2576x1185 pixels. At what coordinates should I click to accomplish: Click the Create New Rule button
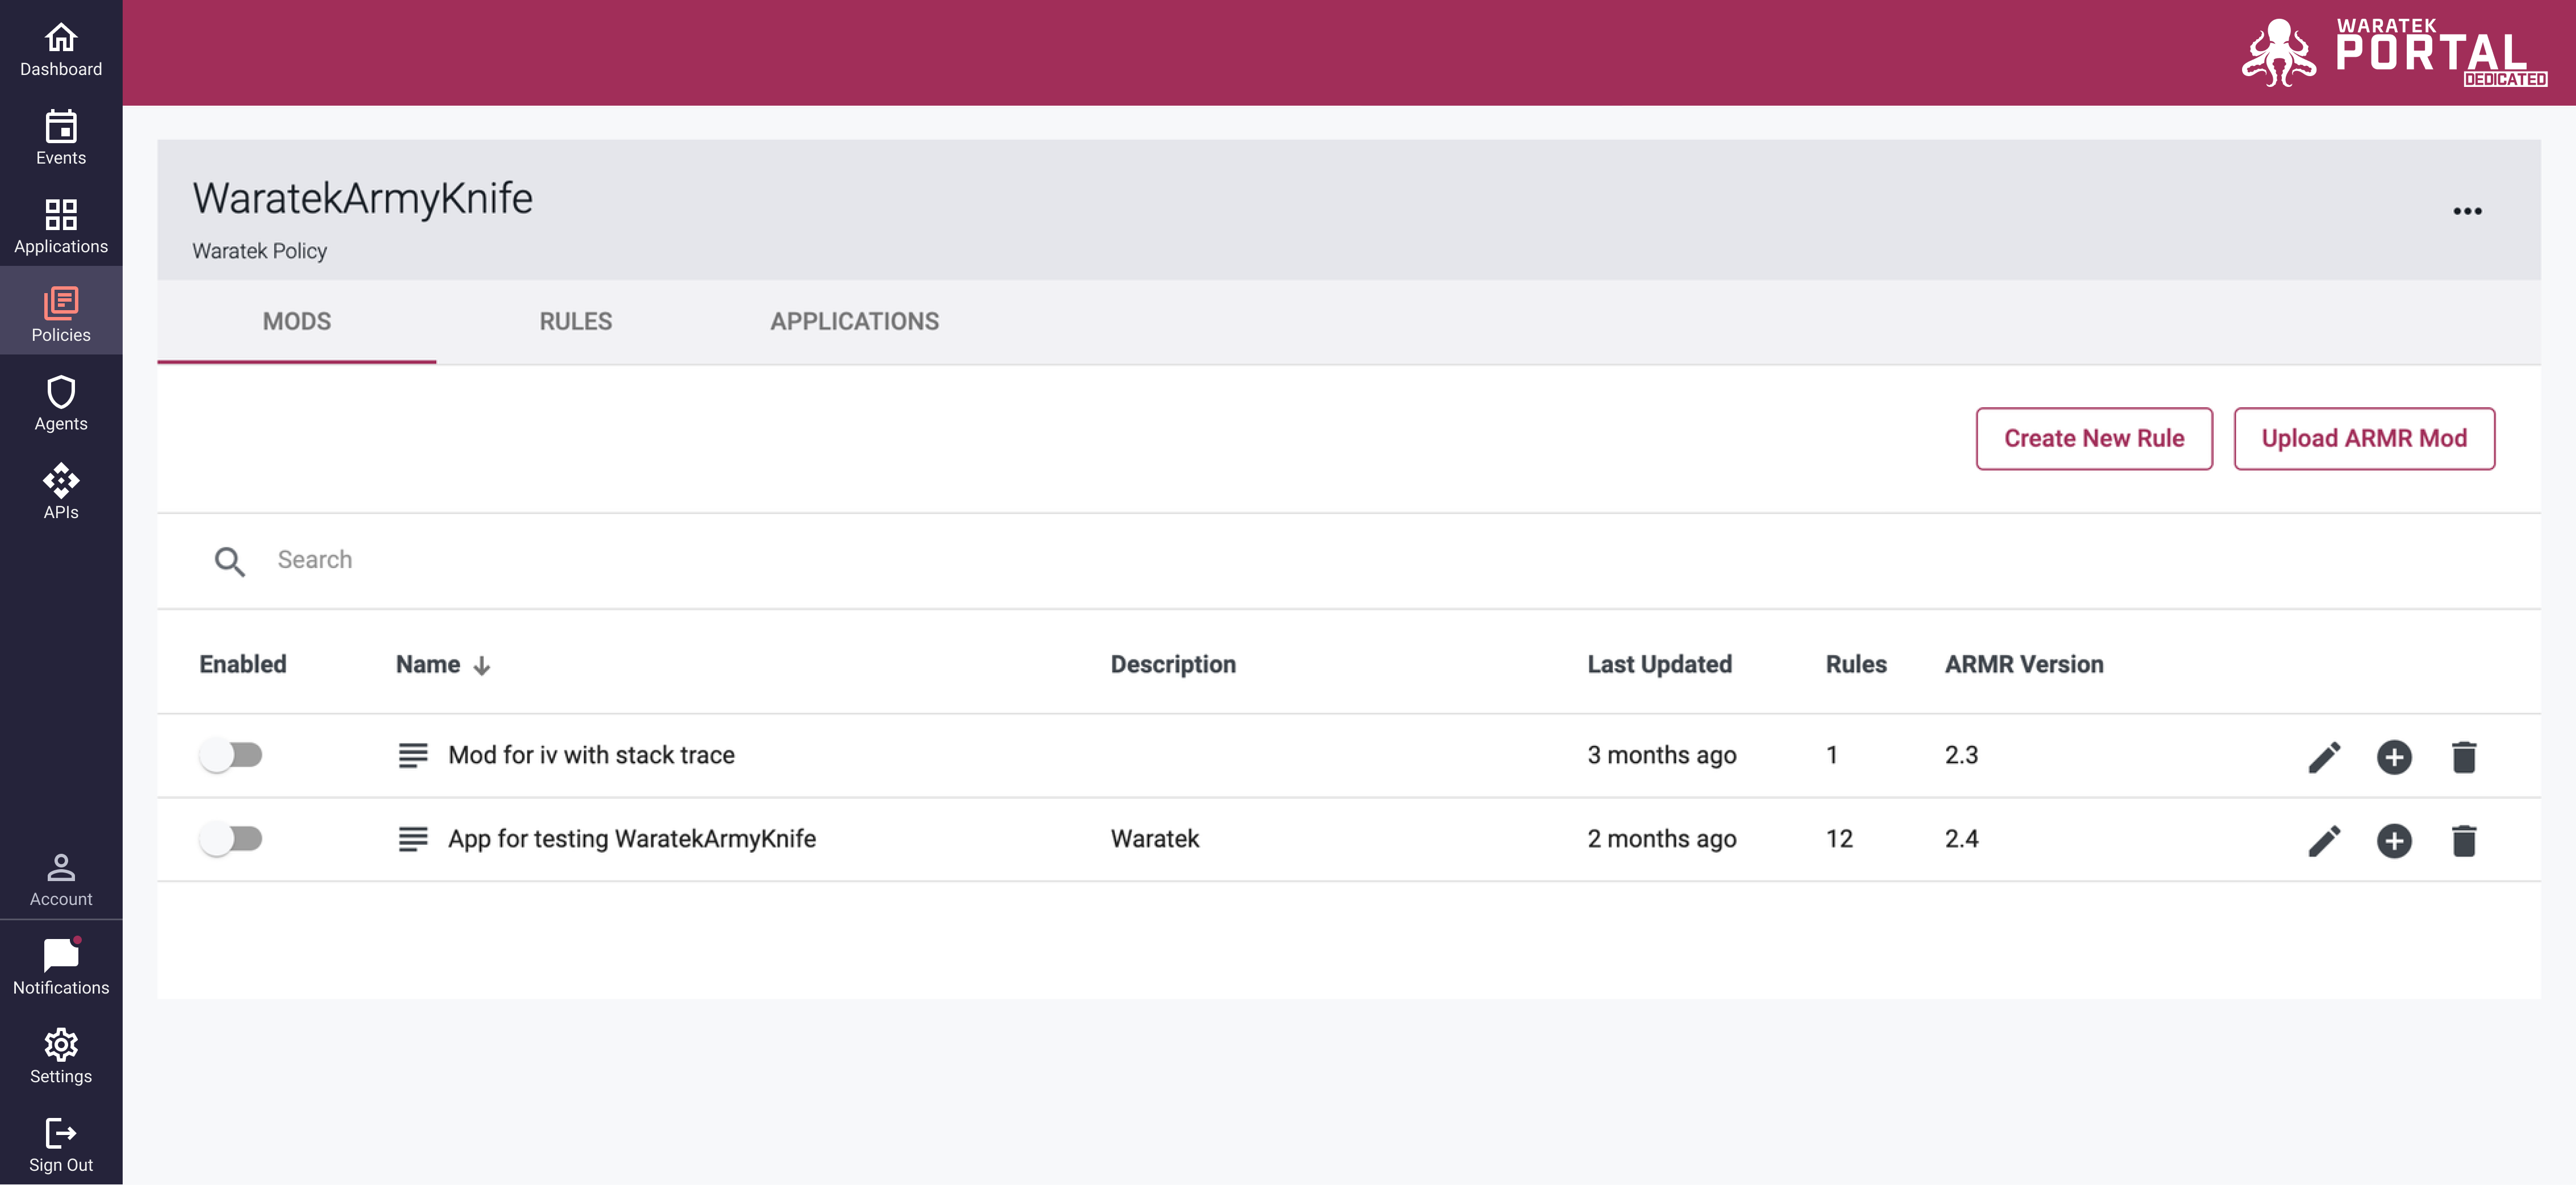2094,438
